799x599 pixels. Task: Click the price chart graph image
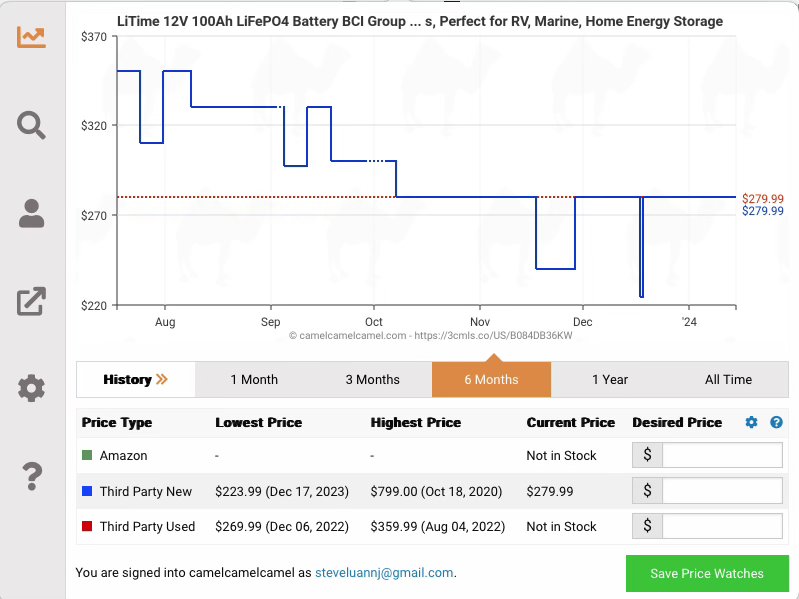coord(432,178)
